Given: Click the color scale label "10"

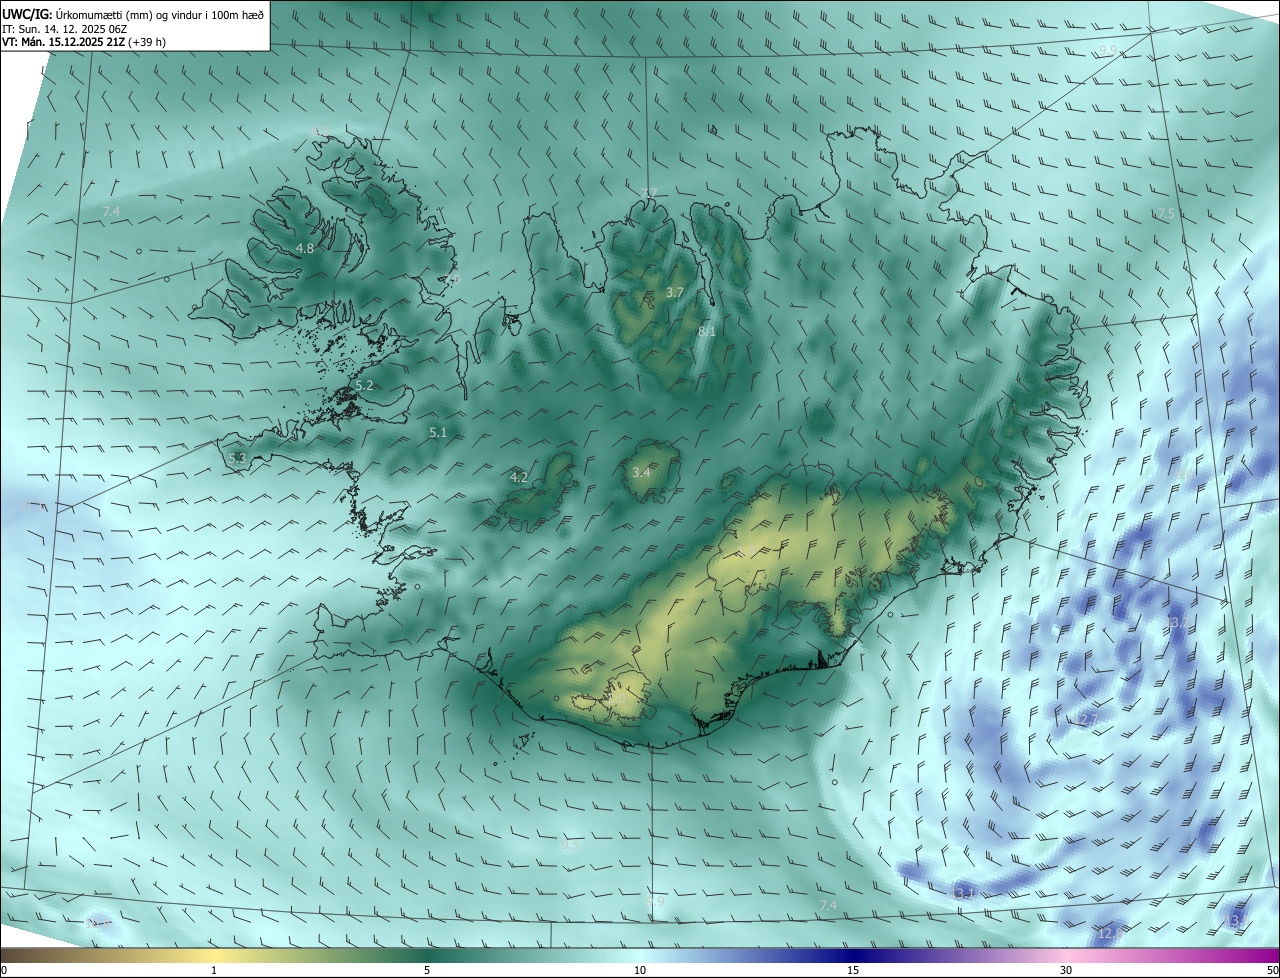Looking at the screenshot, I should 640,970.
